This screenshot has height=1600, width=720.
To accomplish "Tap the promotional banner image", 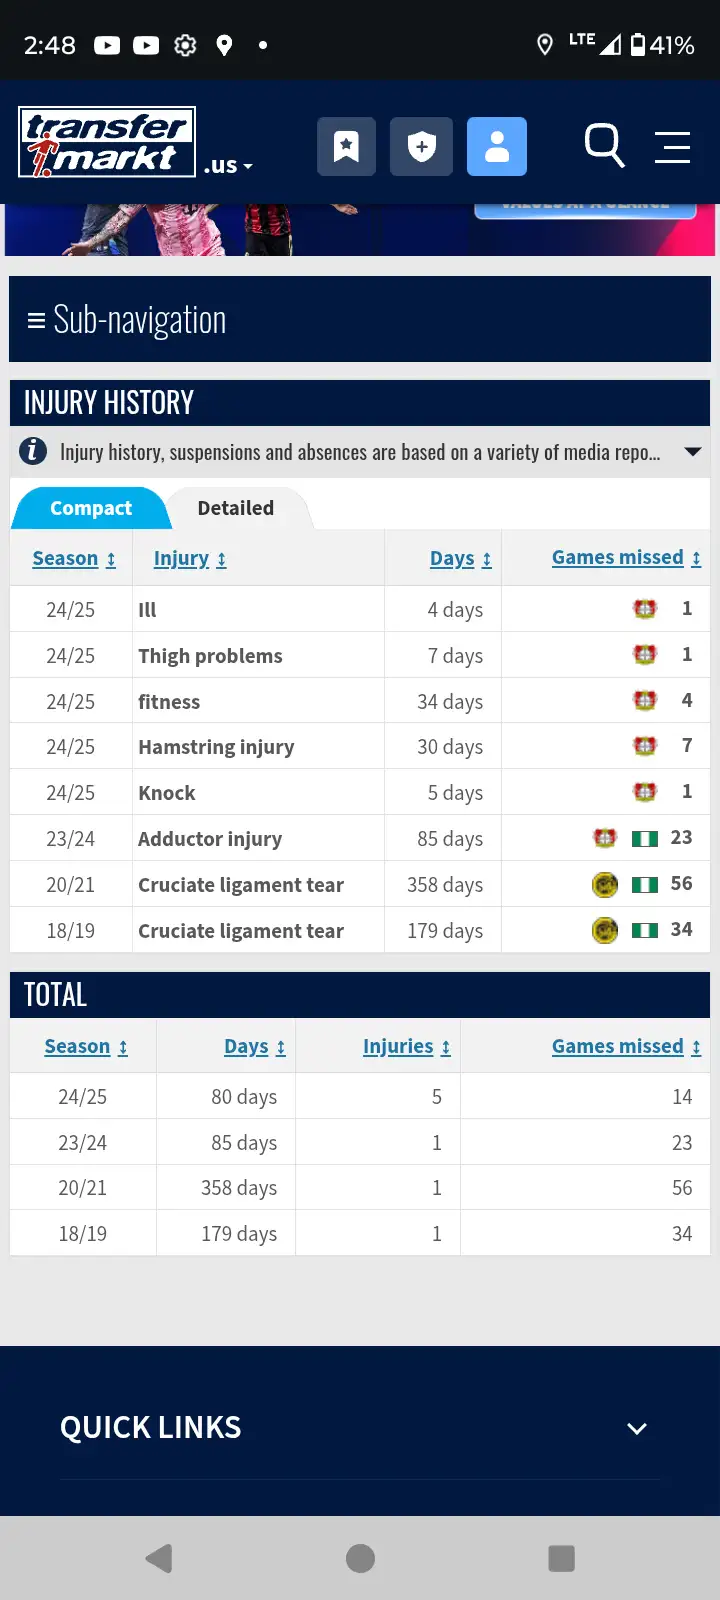I will tap(360, 230).
